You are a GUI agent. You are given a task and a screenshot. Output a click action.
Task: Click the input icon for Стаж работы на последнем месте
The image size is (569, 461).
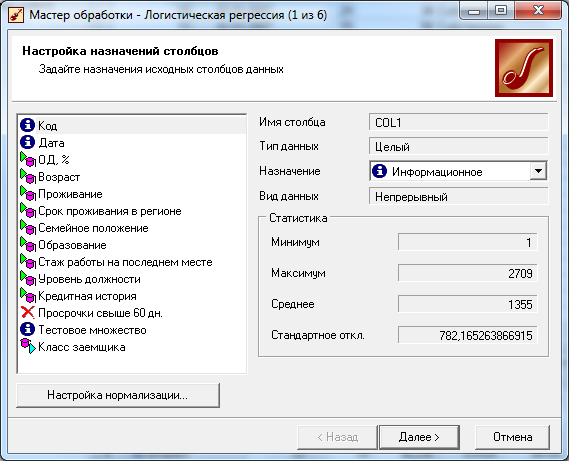[x=28, y=262]
